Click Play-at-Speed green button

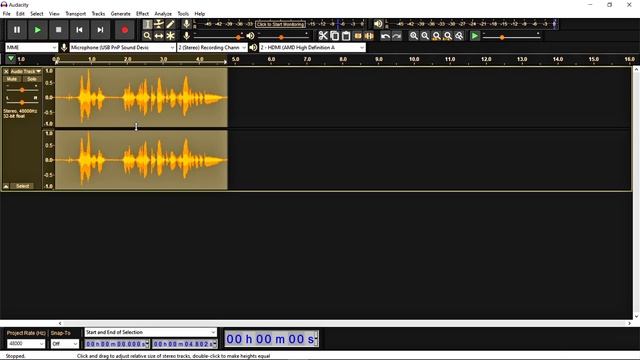[x=474, y=36]
